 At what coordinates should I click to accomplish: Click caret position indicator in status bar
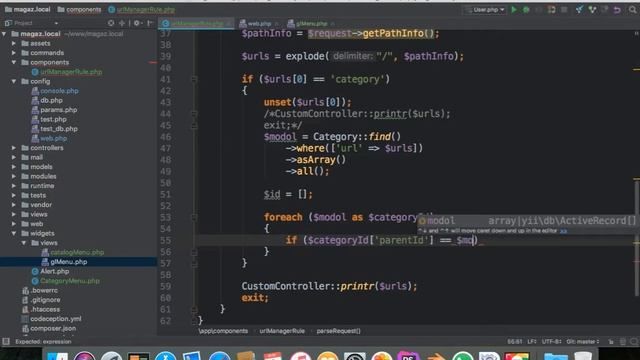pyautogui.click(x=515, y=342)
